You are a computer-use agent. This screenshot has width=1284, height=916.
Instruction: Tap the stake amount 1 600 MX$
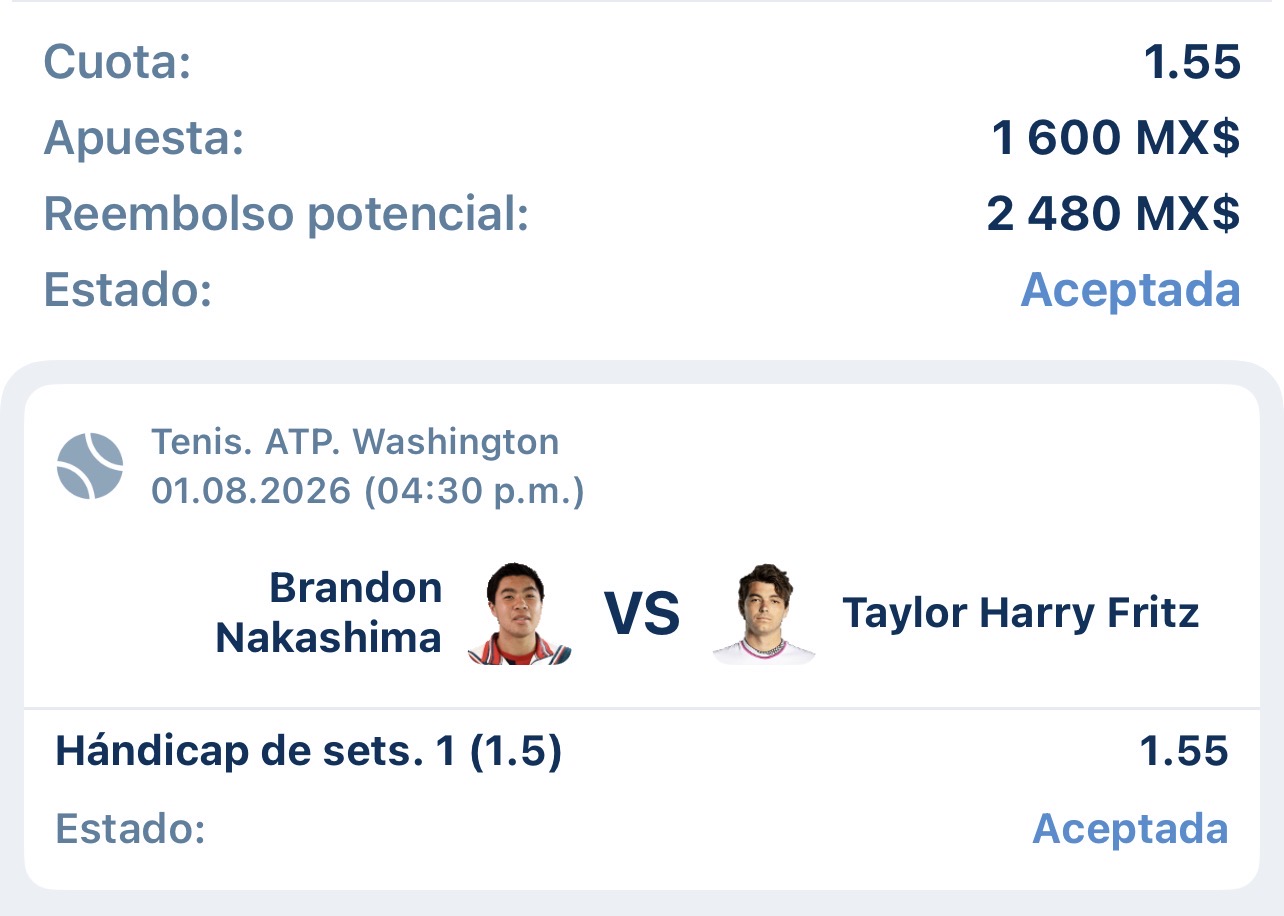1116,138
